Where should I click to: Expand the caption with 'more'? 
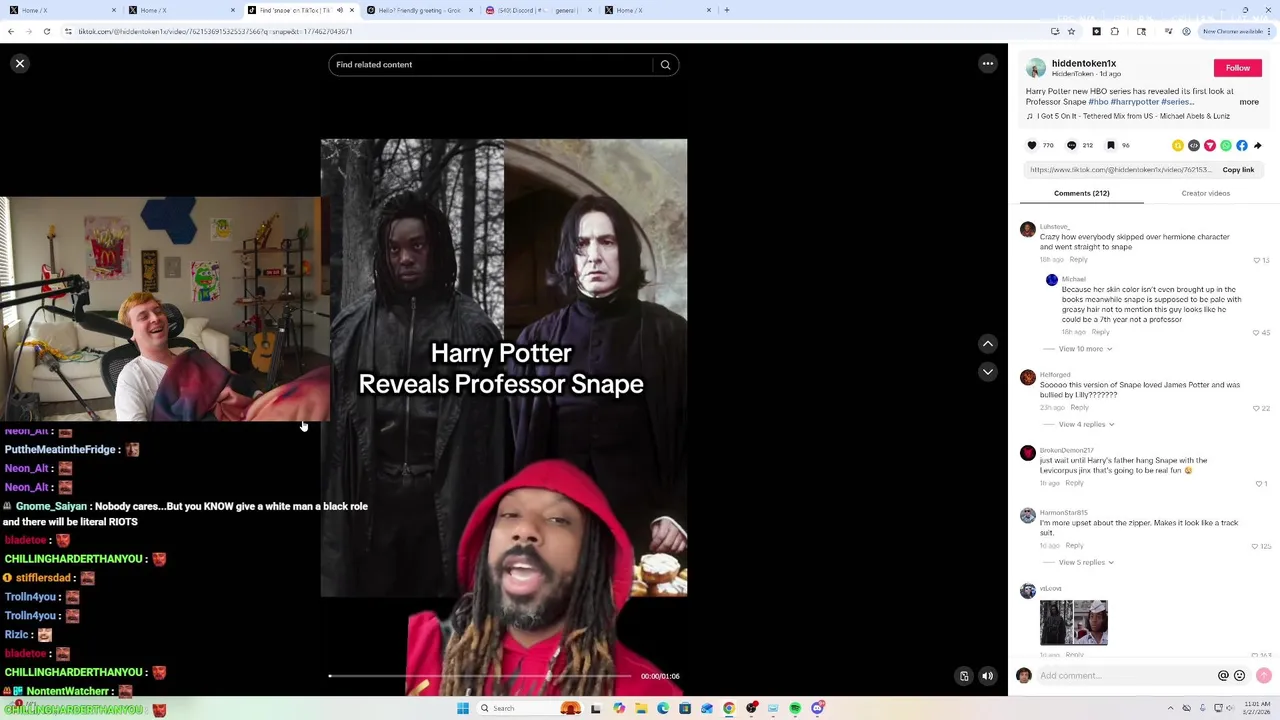pyautogui.click(x=1249, y=102)
